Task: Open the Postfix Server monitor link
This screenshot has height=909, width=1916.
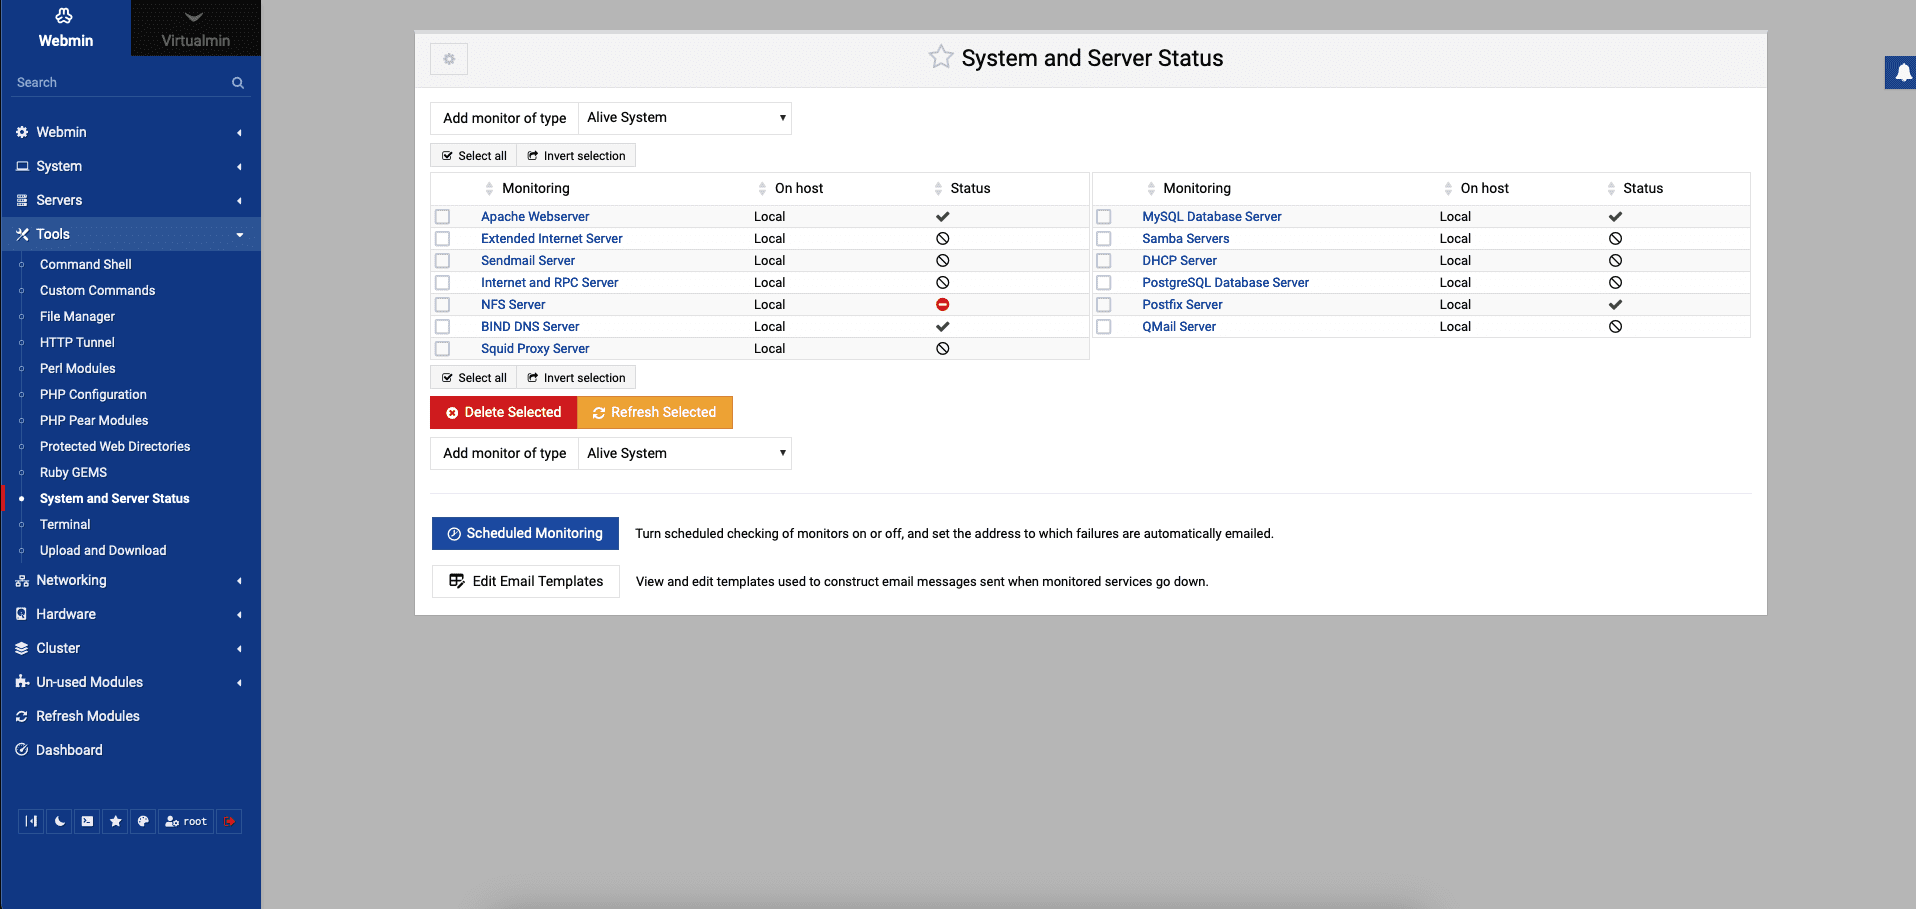Action: pos(1182,305)
